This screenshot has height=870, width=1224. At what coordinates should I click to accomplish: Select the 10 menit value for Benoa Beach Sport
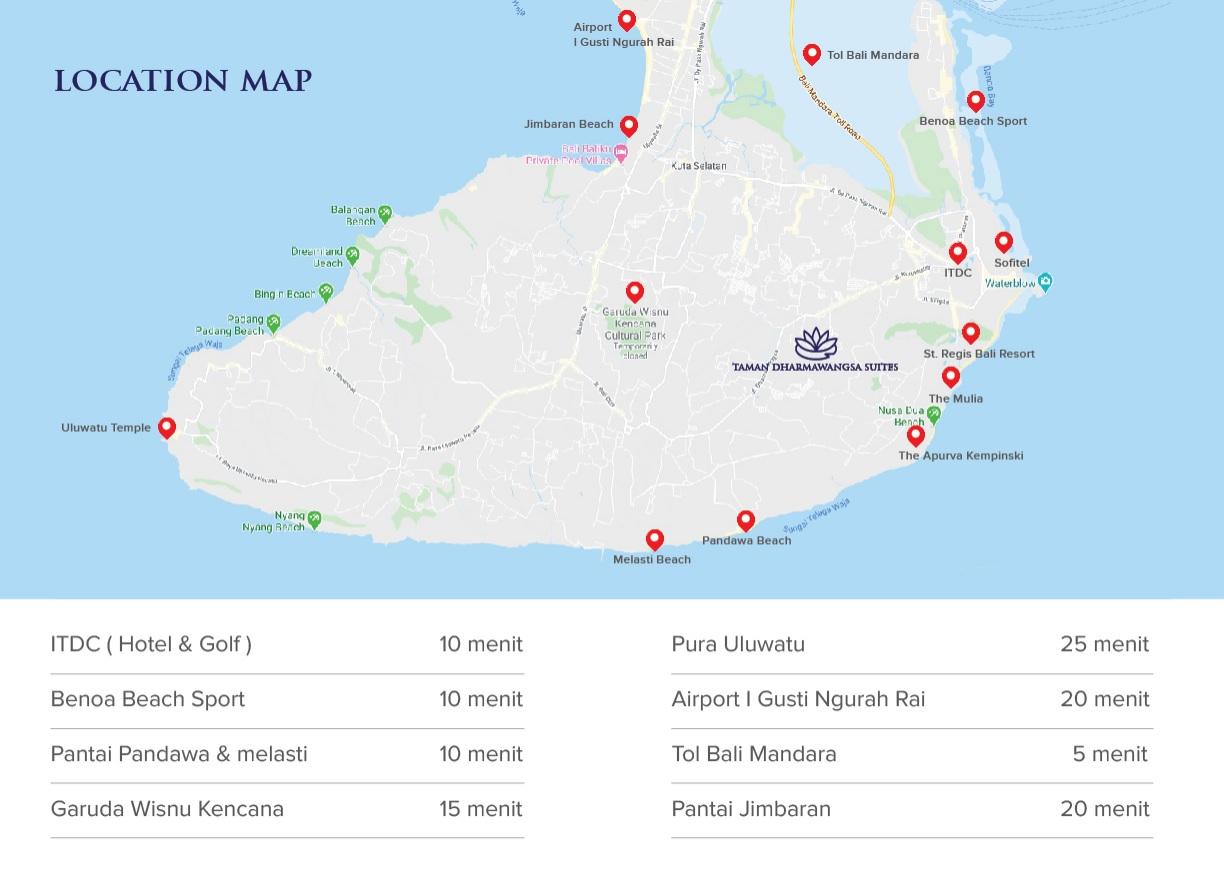pos(481,699)
